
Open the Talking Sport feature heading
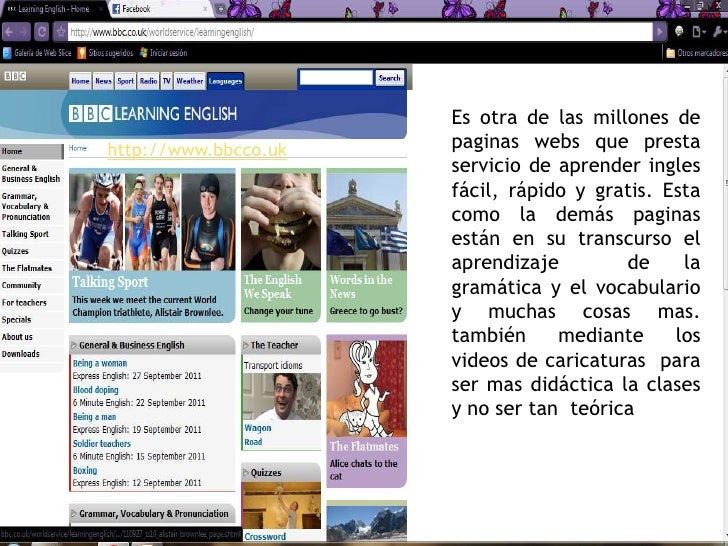(110, 282)
